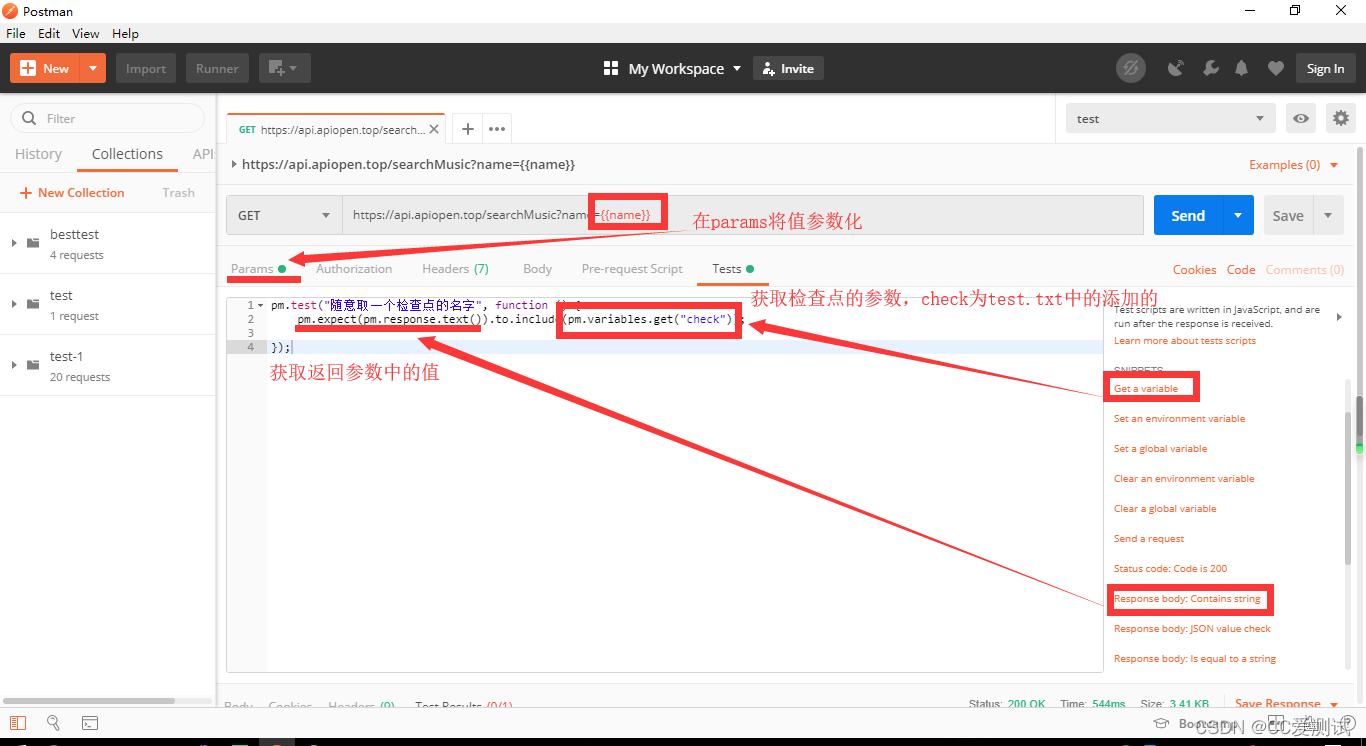This screenshot has width=1366, height=746.
Task: Insert Clear an environment variable snippet
Action: pos(1184,478)
